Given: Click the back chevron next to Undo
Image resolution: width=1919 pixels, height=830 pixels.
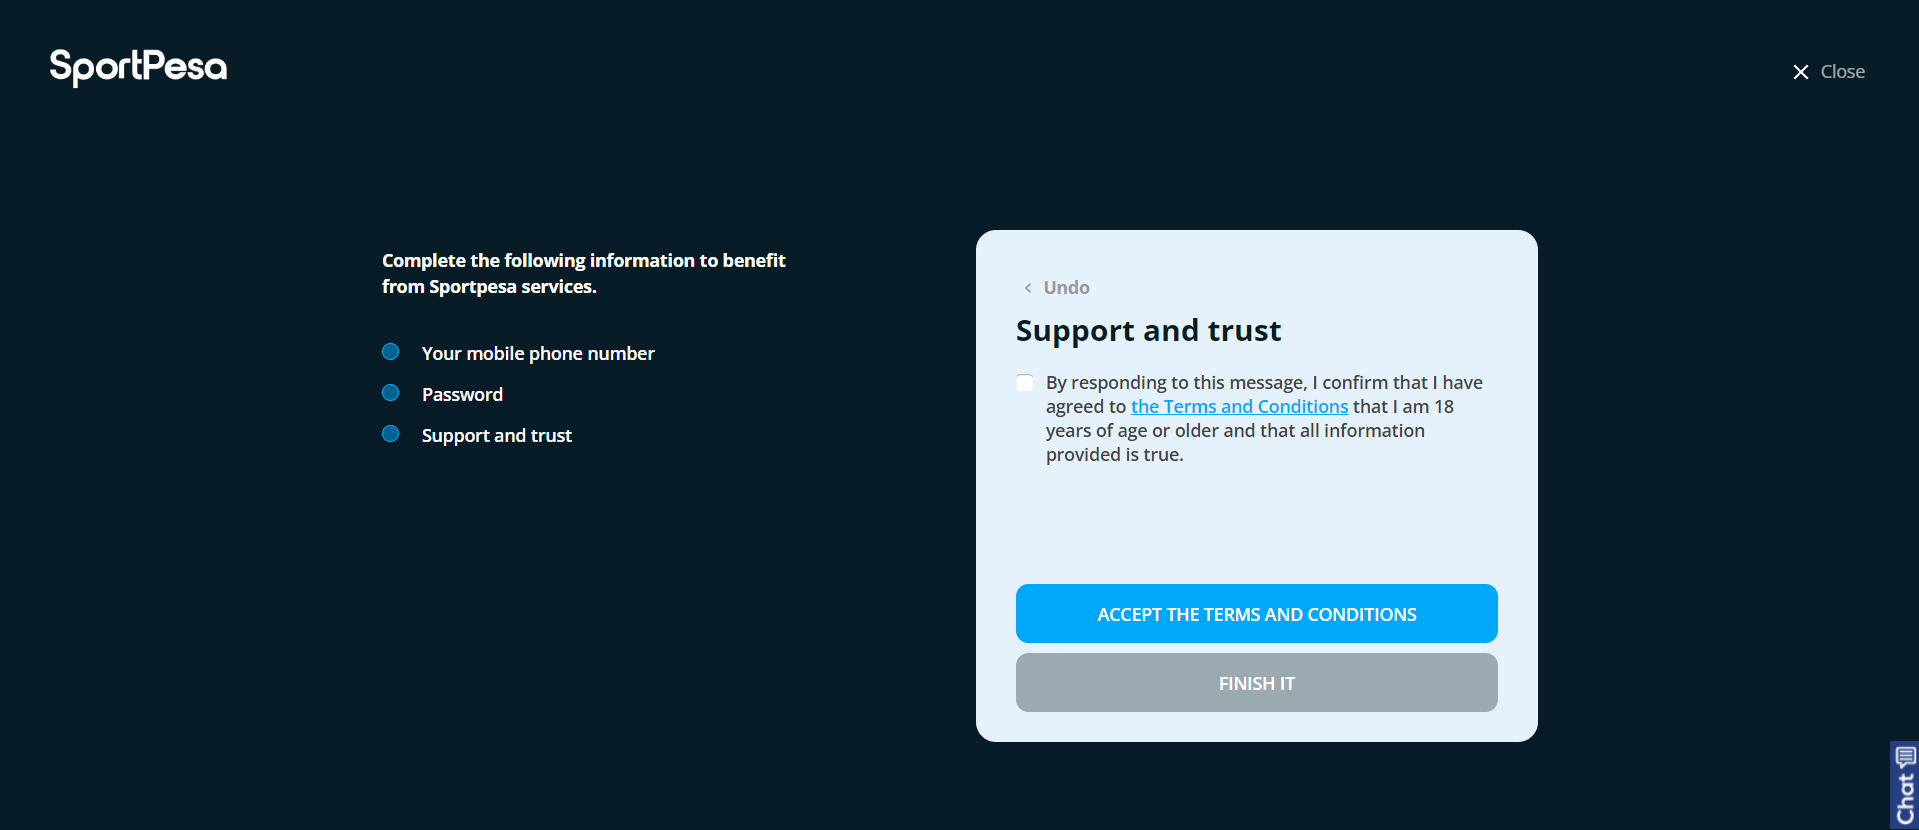Looking at the screenshot, I should pyautogui.click(x=1027, y=288).
